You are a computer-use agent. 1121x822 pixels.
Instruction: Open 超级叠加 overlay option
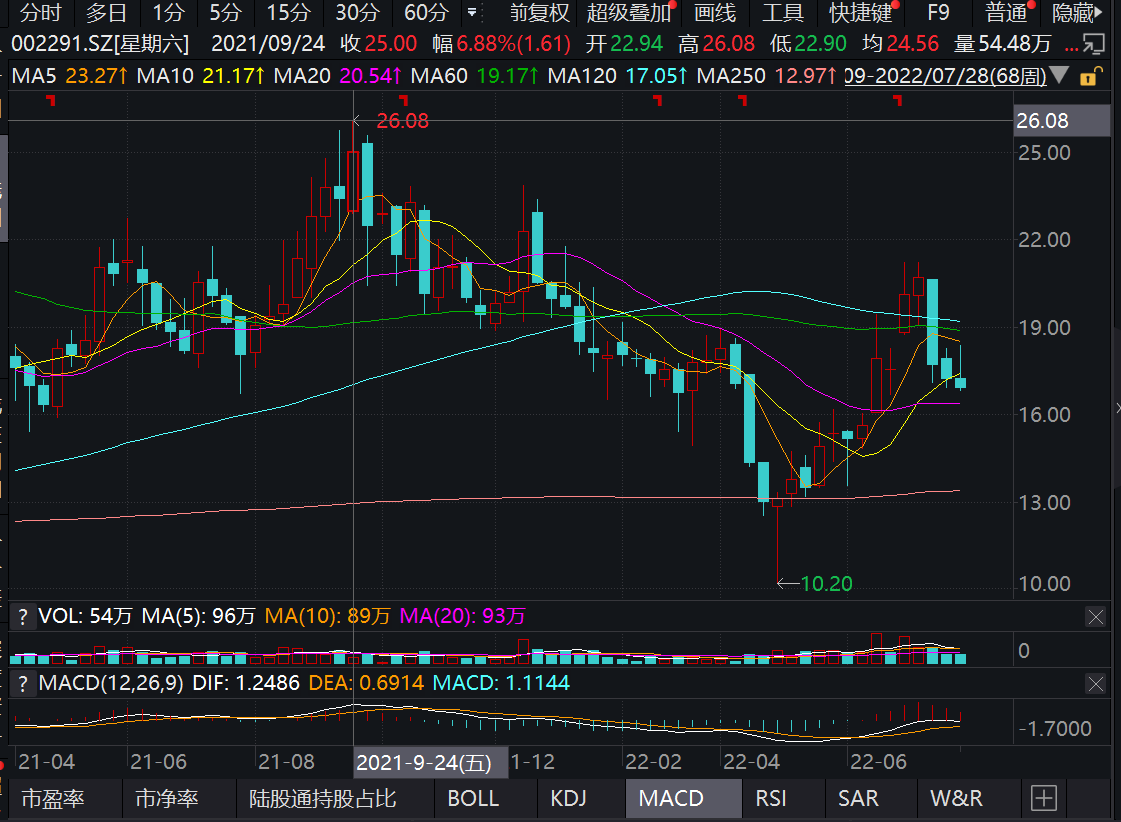[628, 12]
